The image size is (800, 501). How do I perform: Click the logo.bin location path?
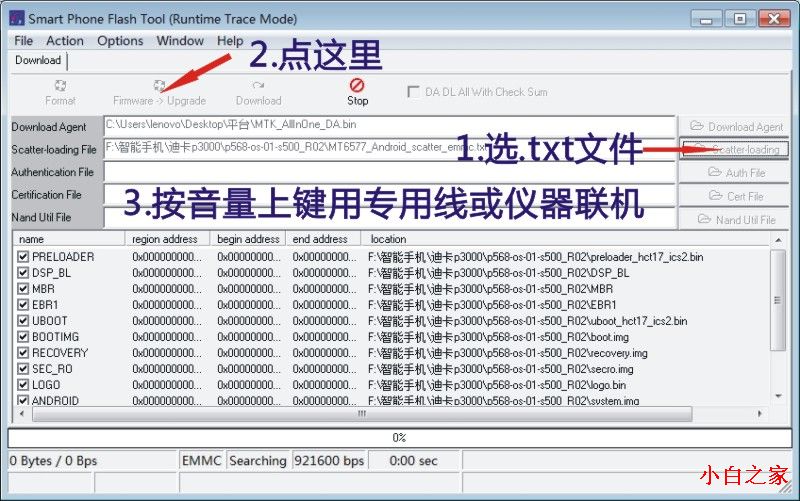coord(497,385)
